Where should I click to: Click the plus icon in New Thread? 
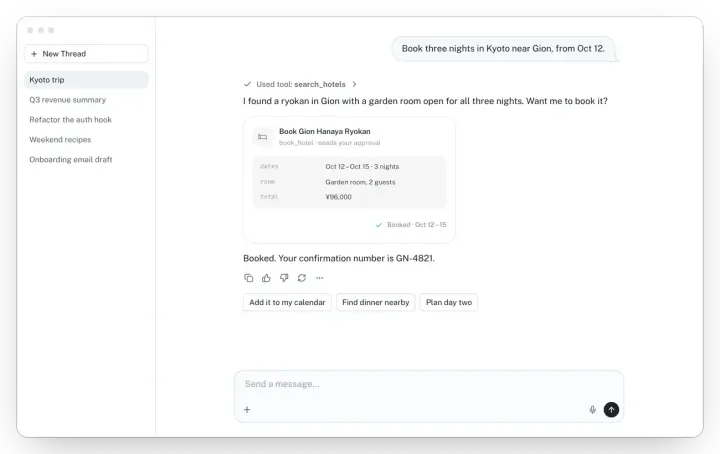pyautogui.click(x=34, y=54)
